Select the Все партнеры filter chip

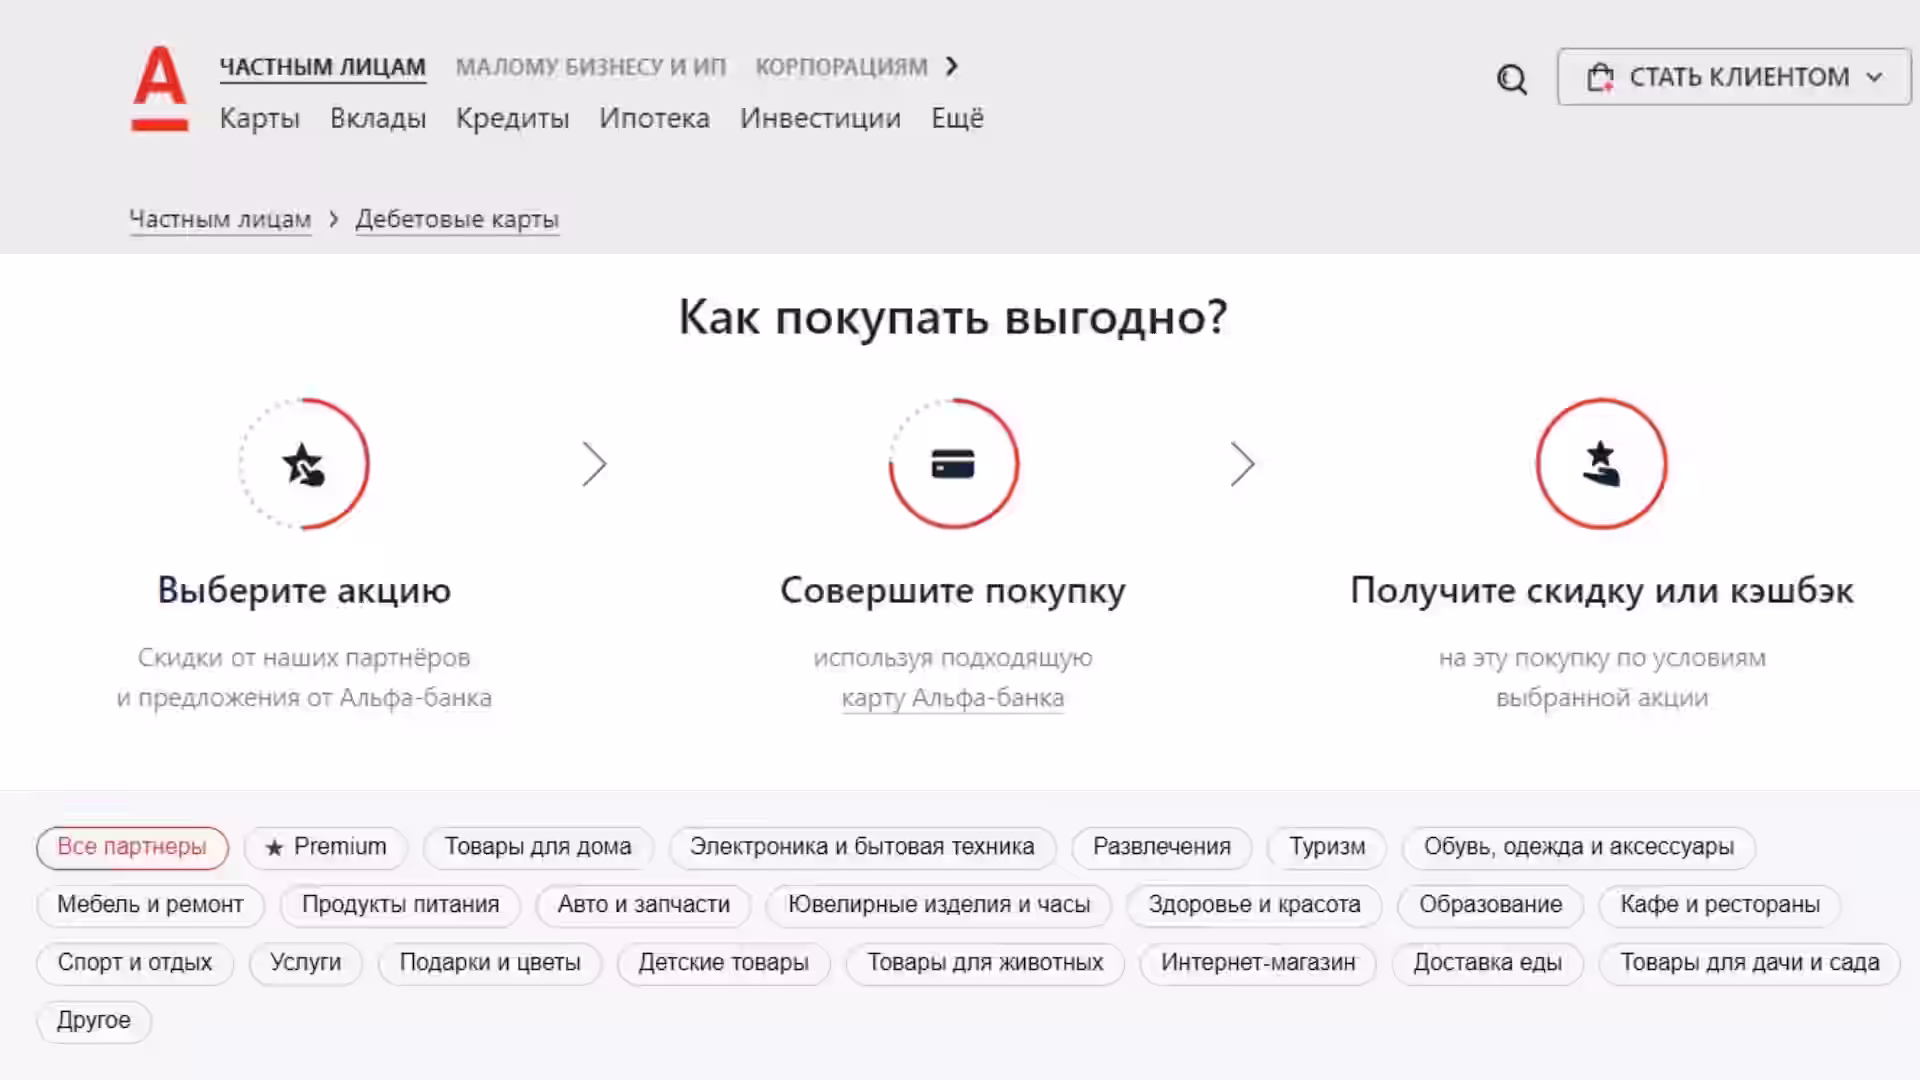tap(132, 847)
